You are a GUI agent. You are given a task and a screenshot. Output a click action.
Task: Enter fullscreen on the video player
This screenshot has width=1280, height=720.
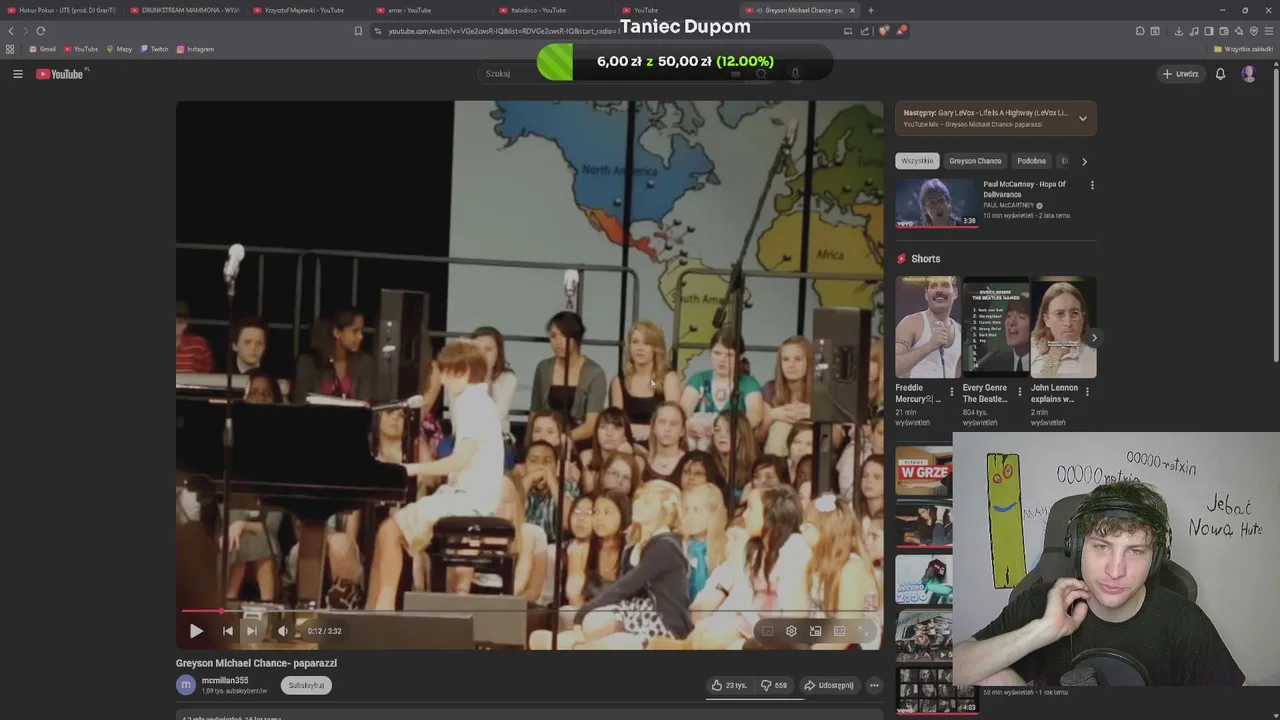(x=864, y=631)
